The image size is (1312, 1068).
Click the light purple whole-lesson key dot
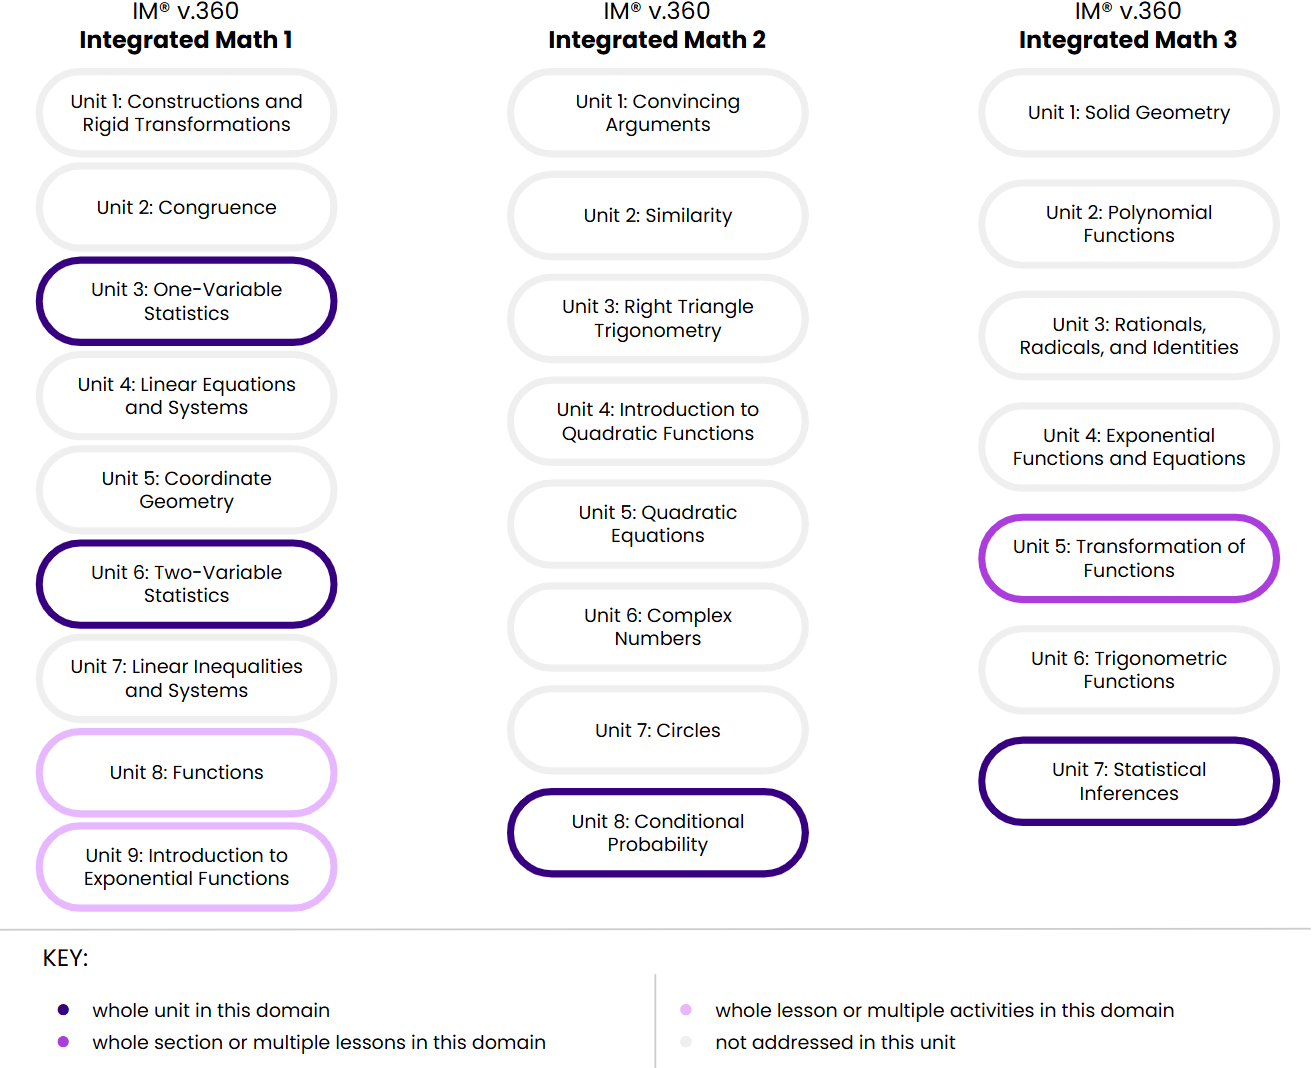[x=686, y=1010]
